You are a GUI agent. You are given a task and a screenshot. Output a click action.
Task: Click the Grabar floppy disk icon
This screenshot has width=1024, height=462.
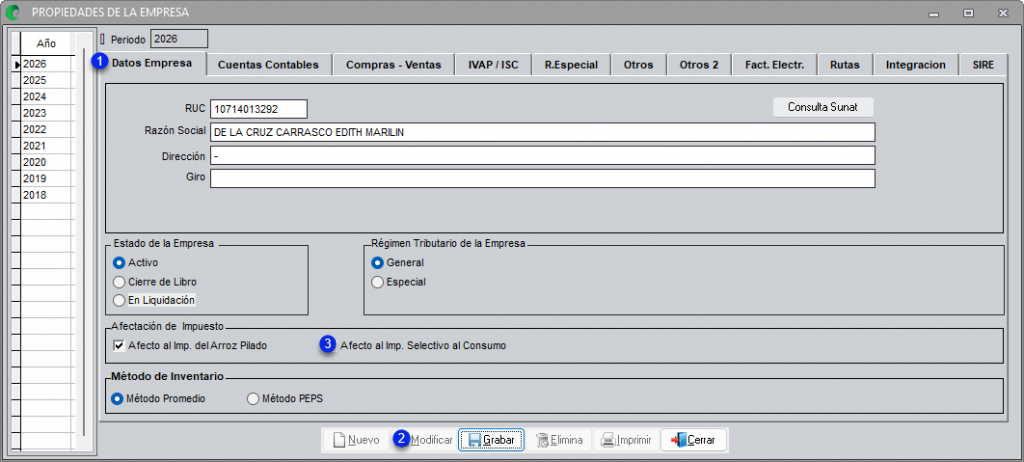pos(475,440)
